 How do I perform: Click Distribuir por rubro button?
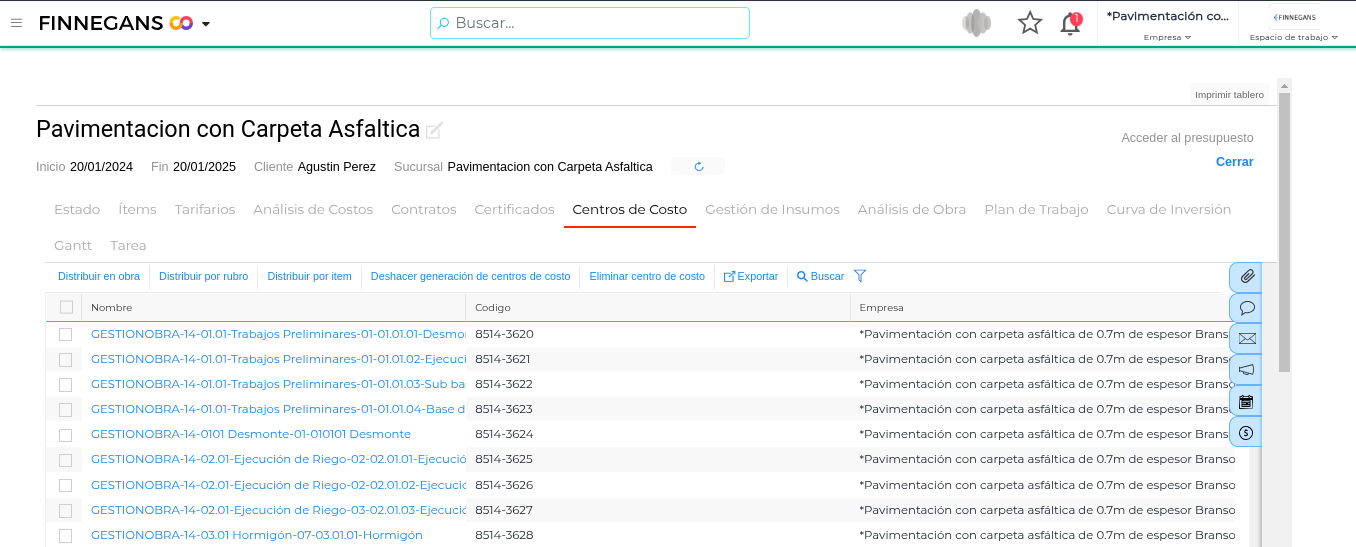(x=203, y=276)
